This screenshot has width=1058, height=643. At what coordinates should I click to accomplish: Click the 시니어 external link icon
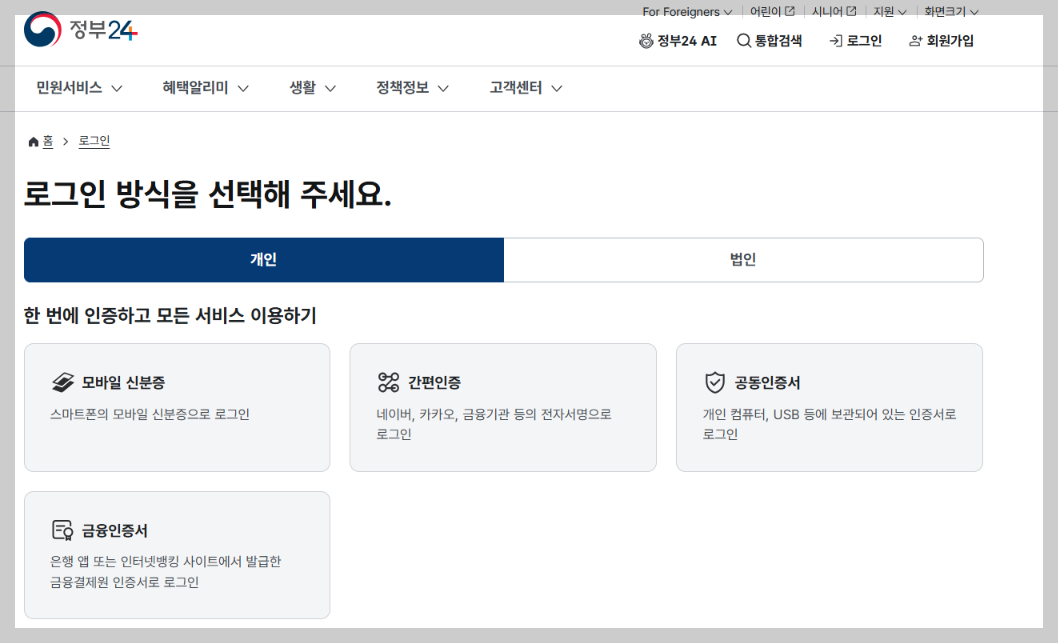tap(851, 11)
